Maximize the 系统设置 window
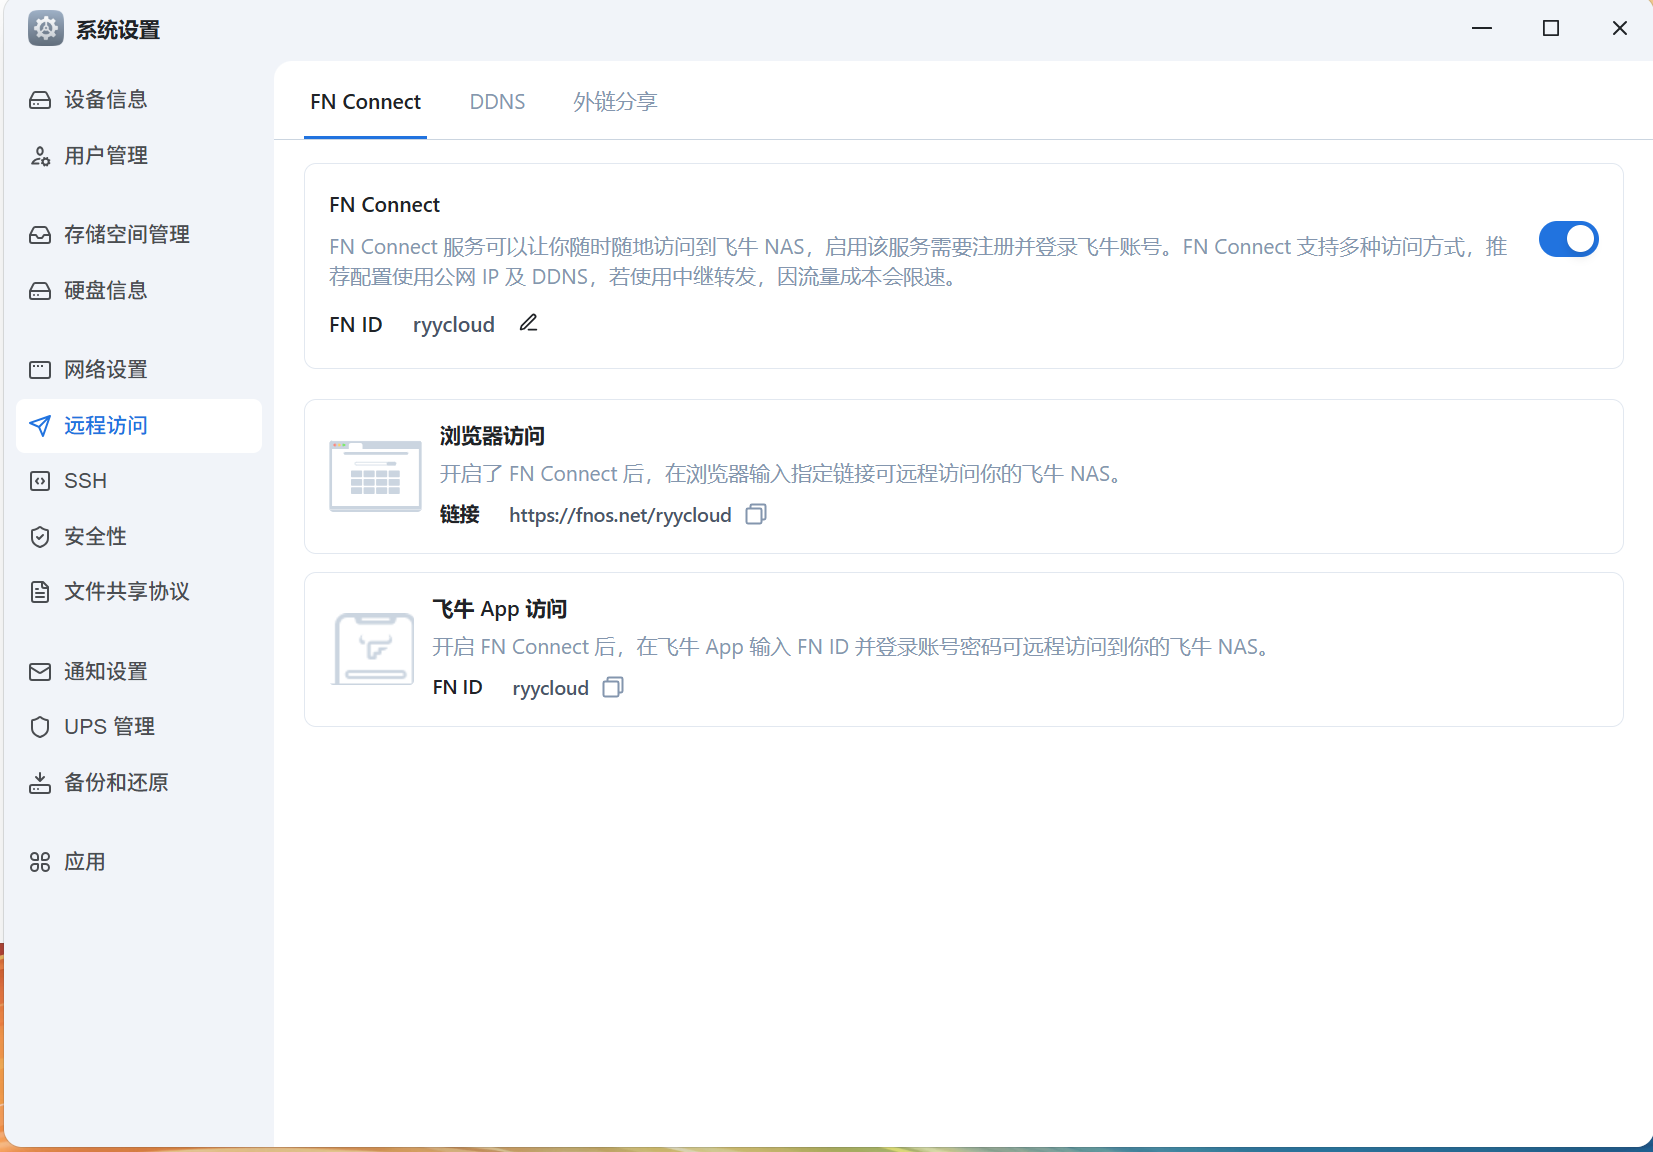This screenshot has height=1152, width=1653. [x=1551, y=28]
